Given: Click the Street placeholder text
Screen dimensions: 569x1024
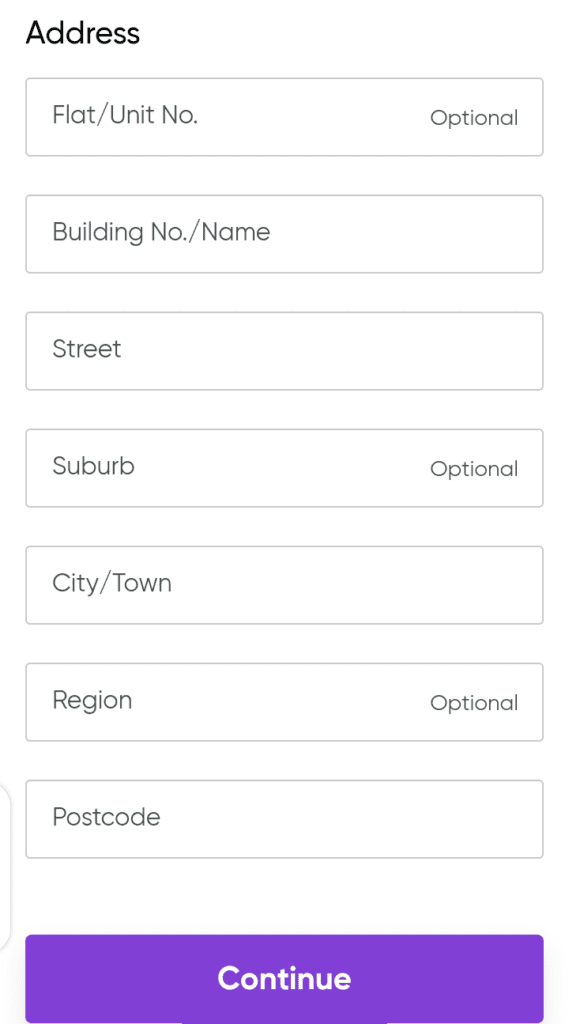Looking at the screenshot, I should (87, 349).
